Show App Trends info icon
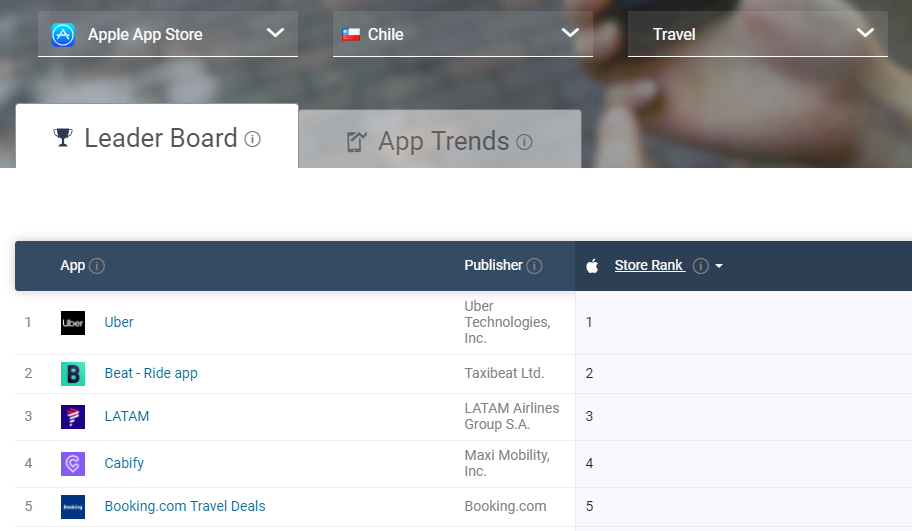 [x=524, y=142]
